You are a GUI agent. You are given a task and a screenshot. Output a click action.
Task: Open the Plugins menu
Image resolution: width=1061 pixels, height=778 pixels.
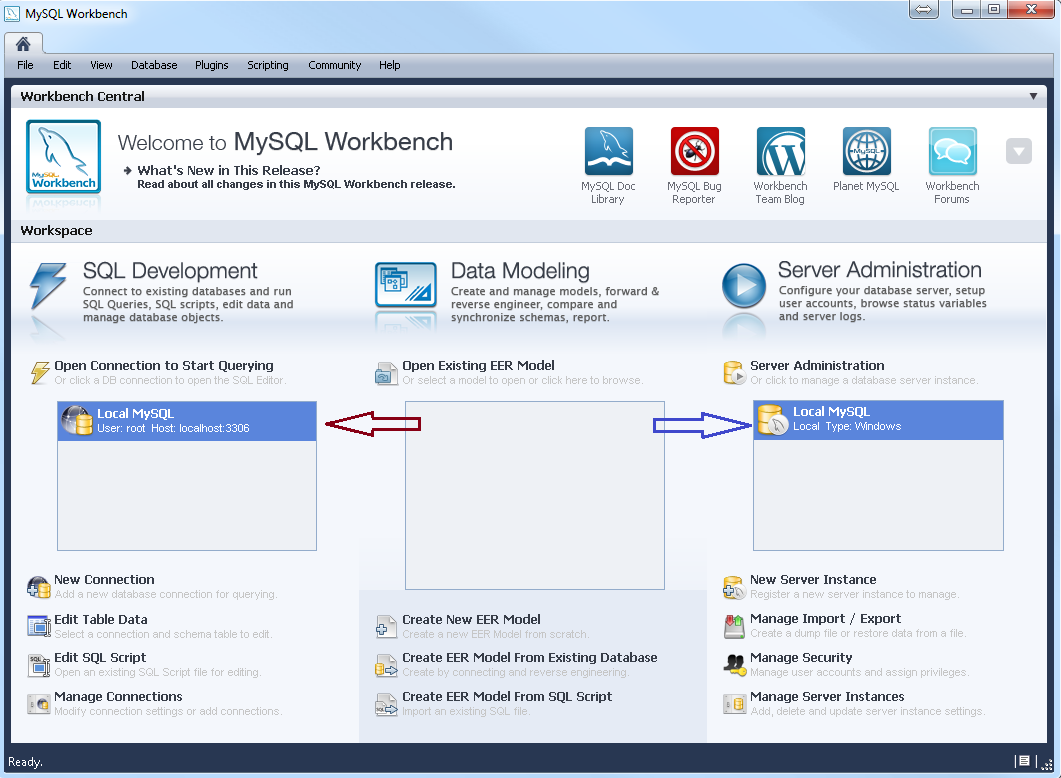[x=212, y=65]
